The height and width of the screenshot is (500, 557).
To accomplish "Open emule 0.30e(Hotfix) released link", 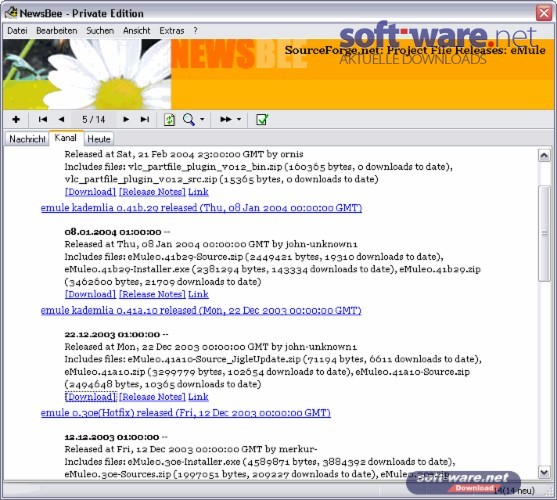I will coord(185,413).
